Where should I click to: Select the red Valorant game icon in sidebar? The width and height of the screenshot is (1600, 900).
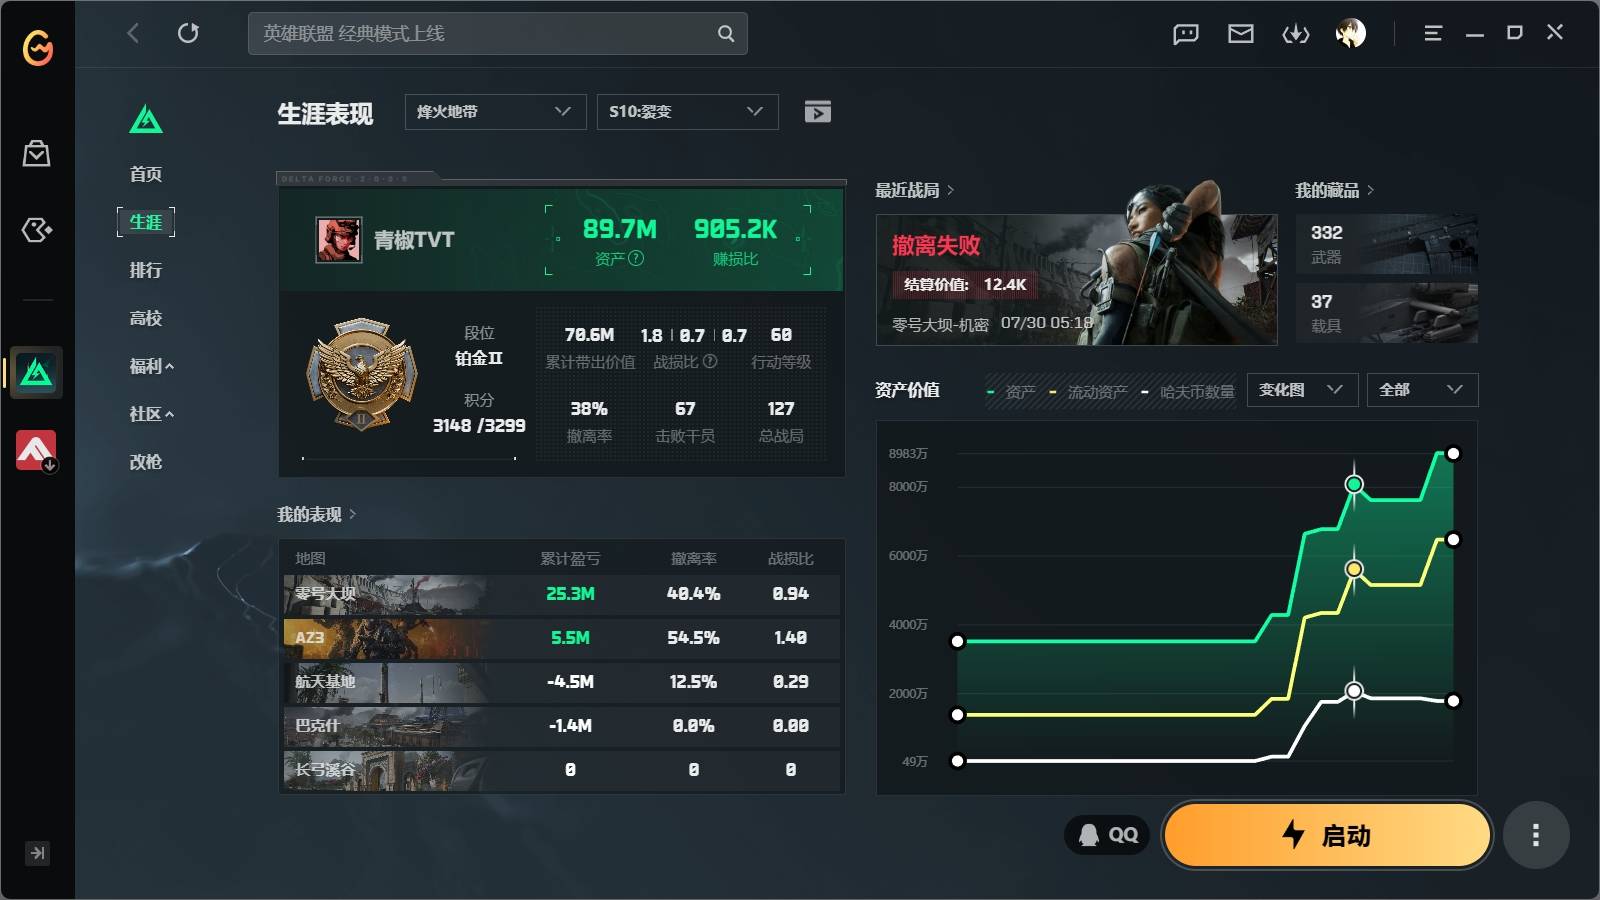tap(37, 451)
